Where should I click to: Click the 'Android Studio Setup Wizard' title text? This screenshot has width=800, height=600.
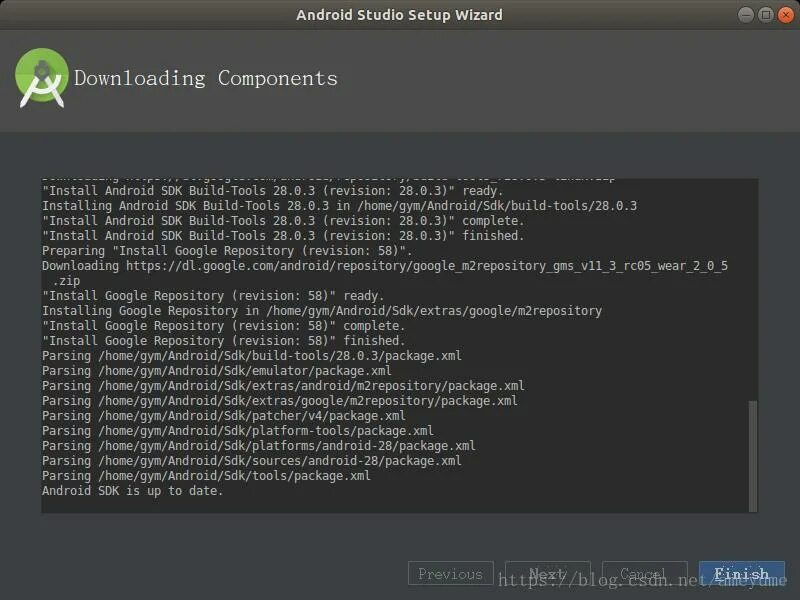399,15
